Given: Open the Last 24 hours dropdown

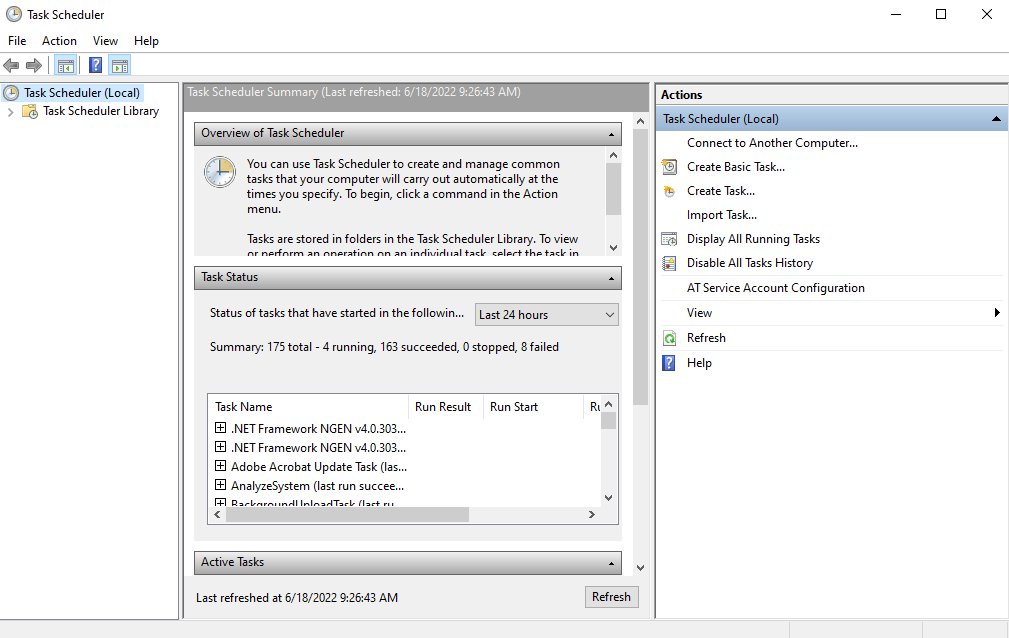Looking at the screenshot, I should coord(546,315).
